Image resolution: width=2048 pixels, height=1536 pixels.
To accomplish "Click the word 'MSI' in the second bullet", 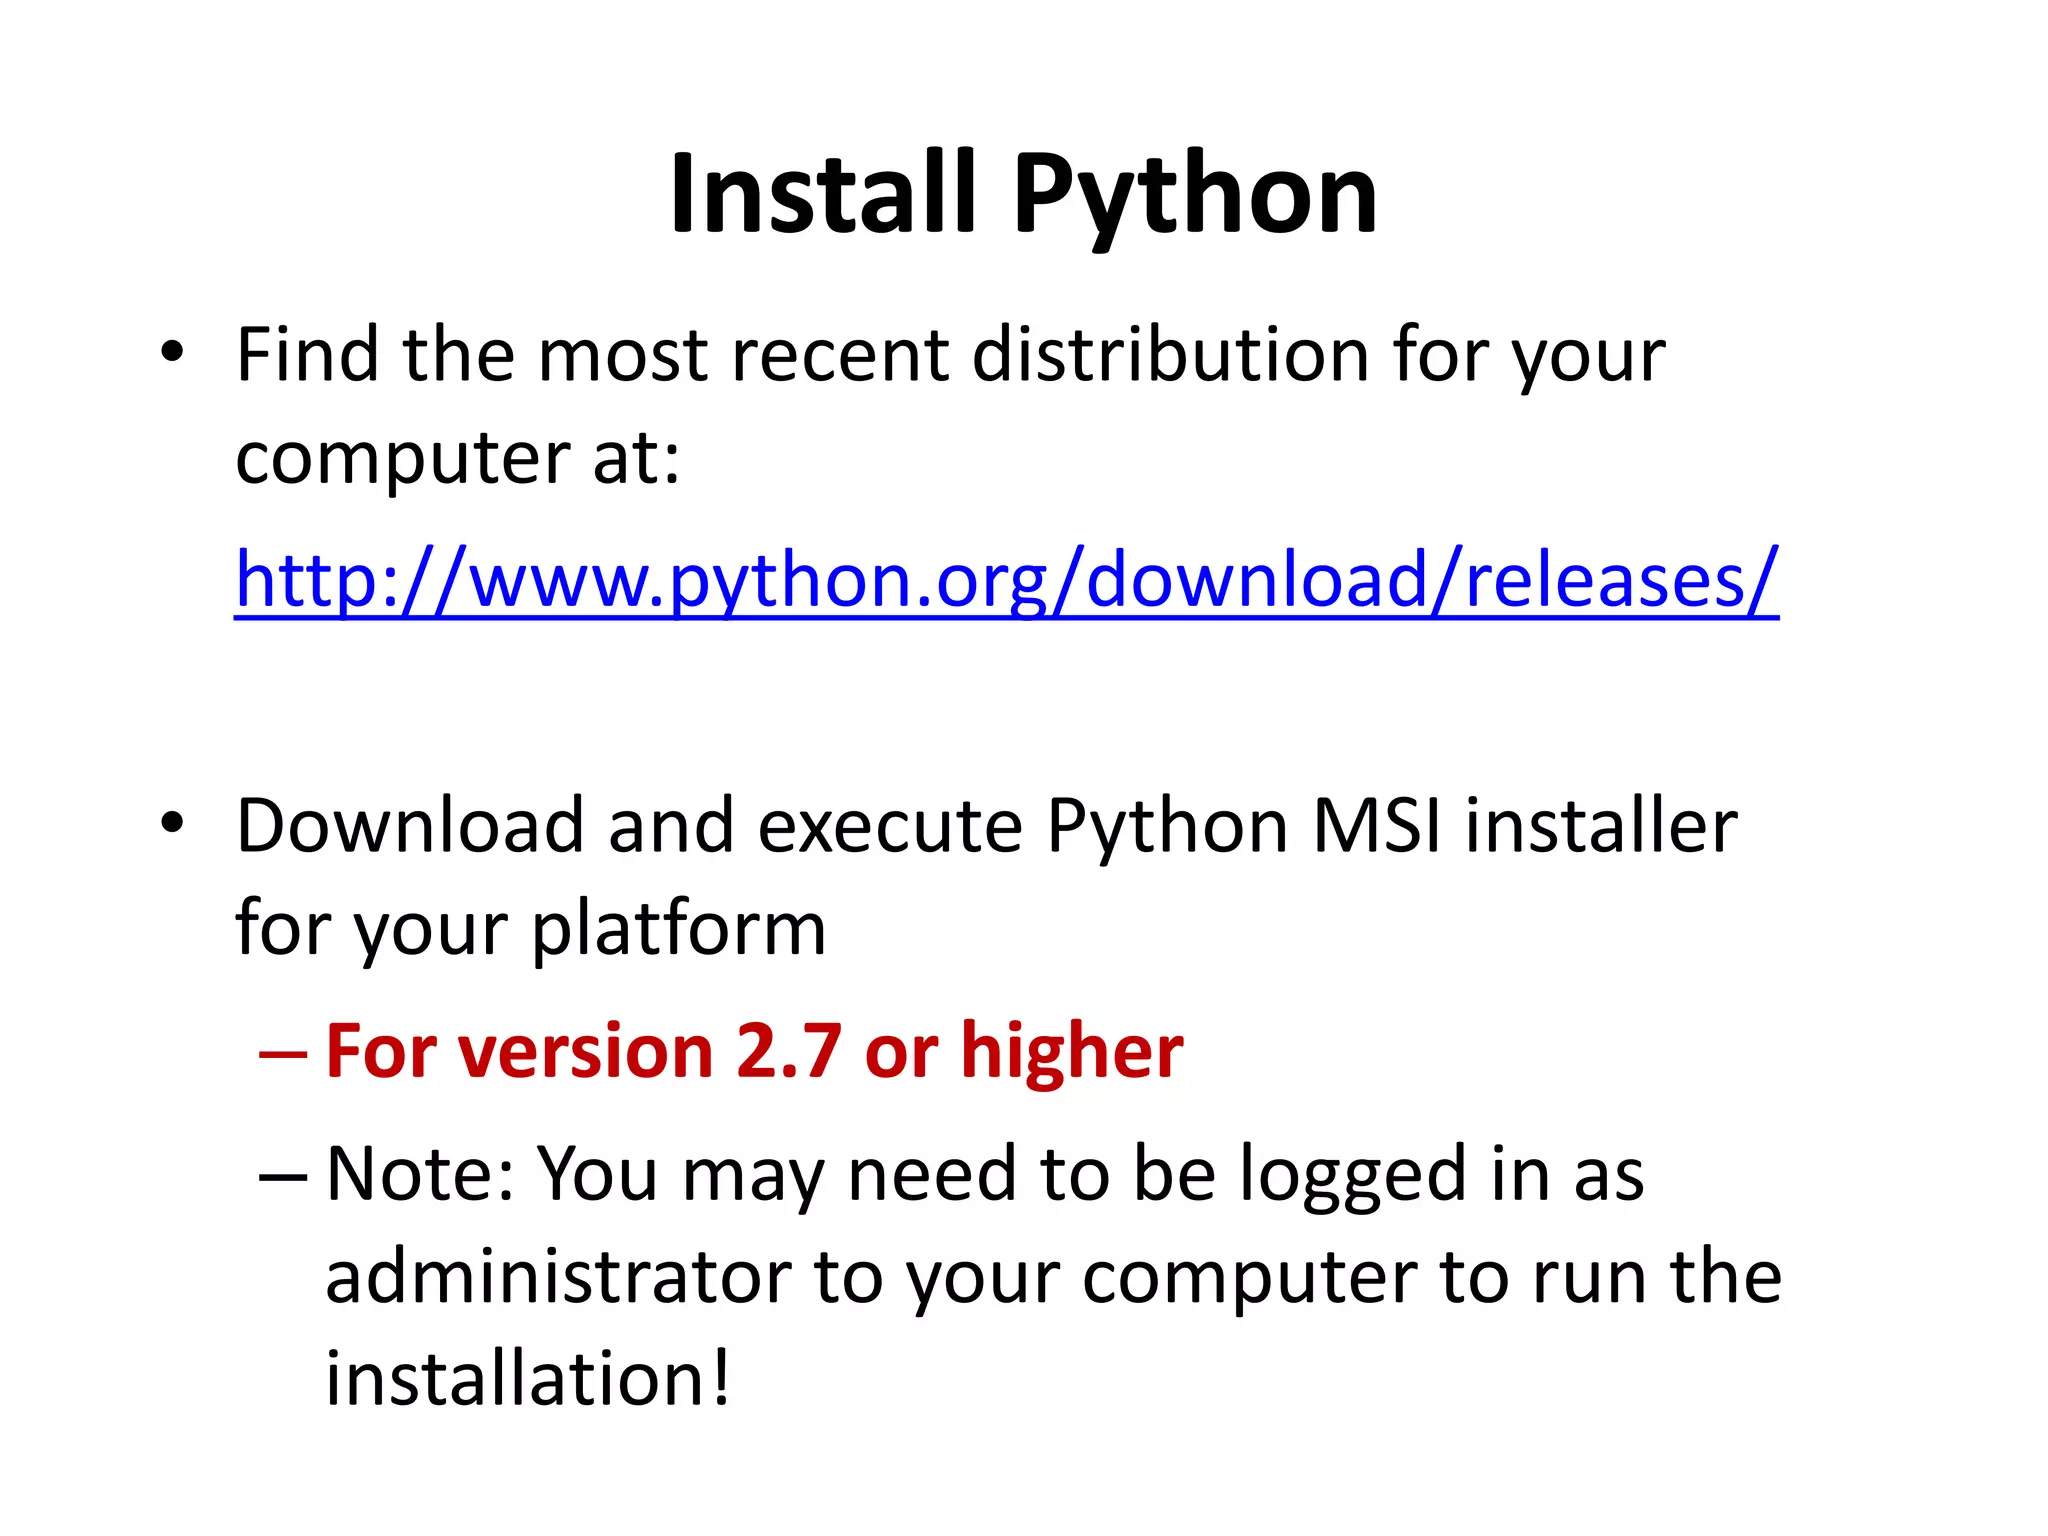I will (x=1376, y=826).
